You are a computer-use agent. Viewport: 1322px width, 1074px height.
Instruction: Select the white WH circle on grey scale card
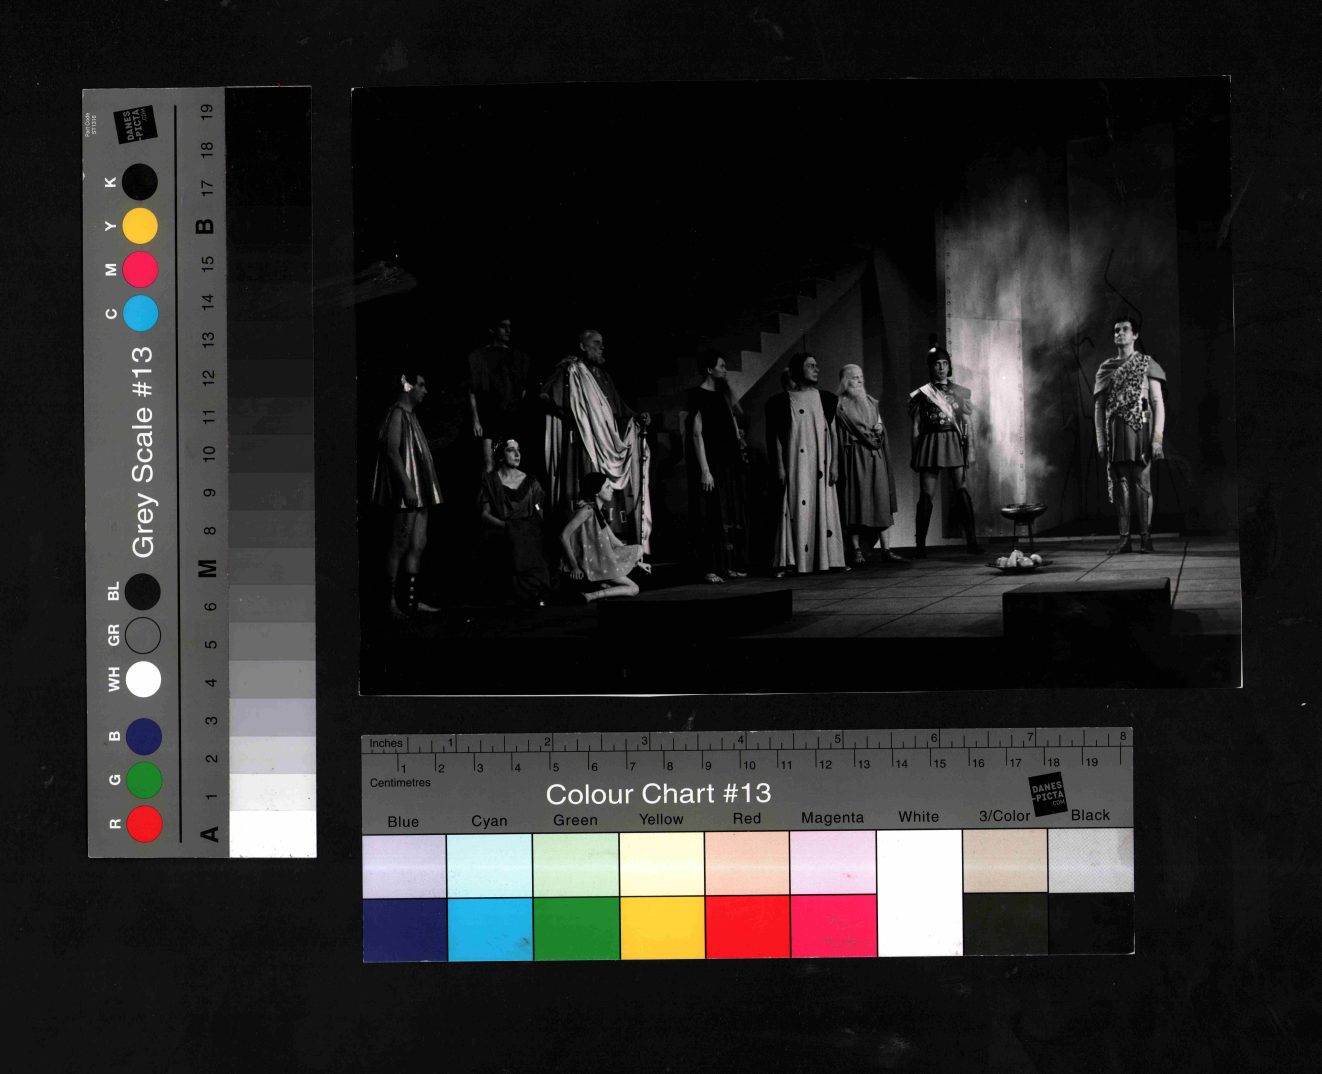(143, 679)
